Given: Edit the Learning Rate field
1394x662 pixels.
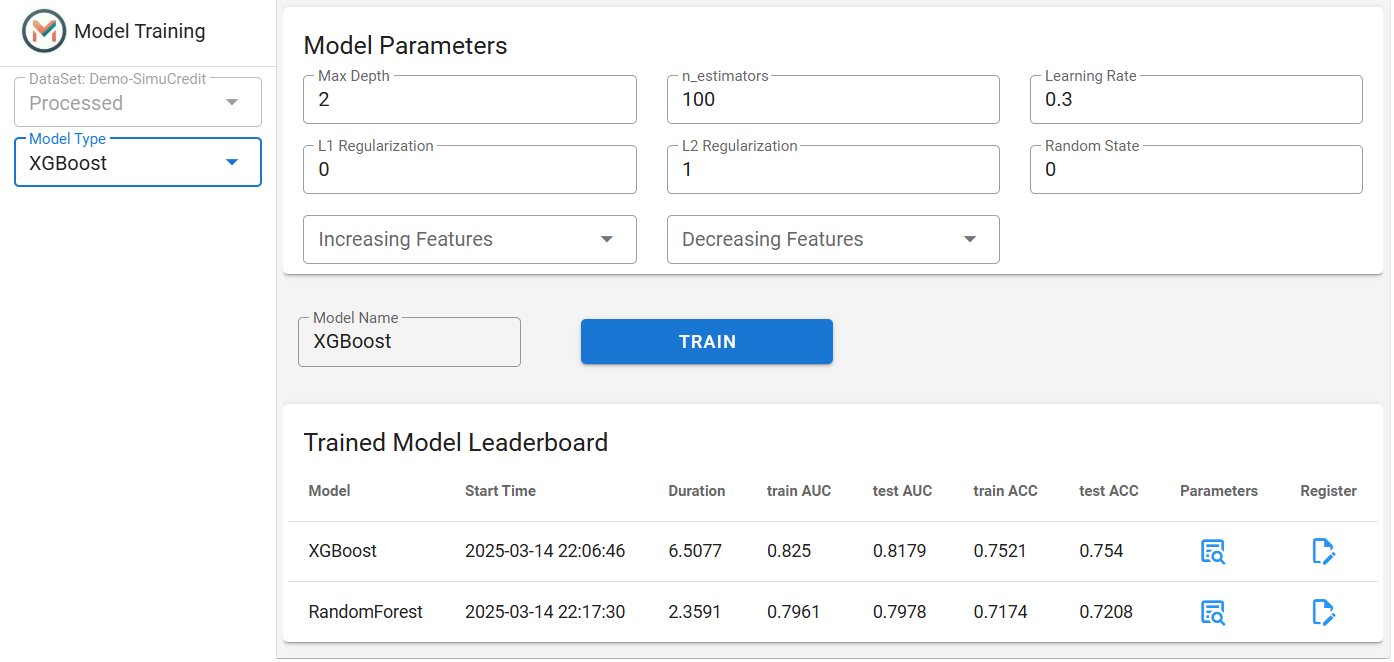Looking at the screenshot, I should pyautogui.click(x=1196, y=100).
